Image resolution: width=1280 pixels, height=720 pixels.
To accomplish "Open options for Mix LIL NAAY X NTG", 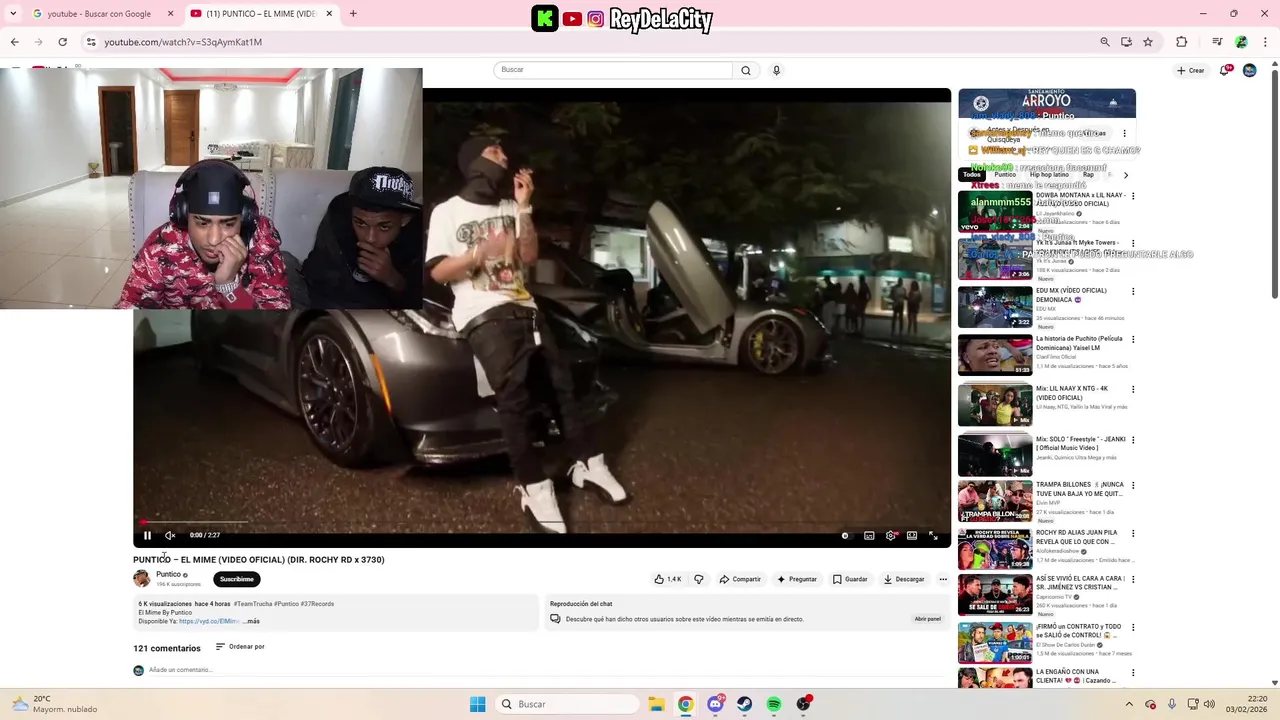I will click(x=1133, y=389).
